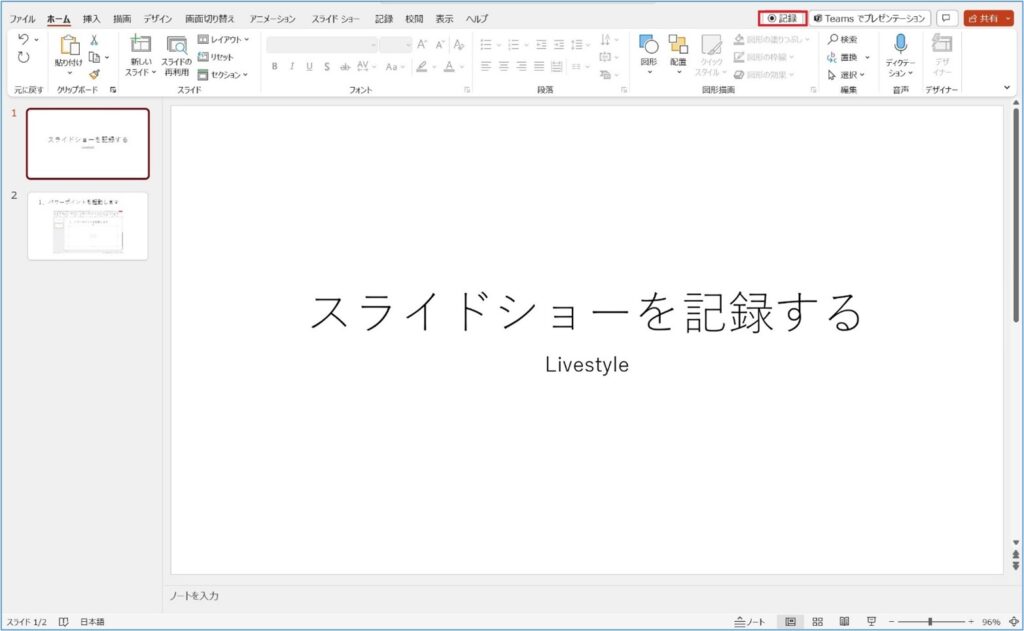Click the zoom slider handle
1024x631 pixels.
point(930,621)
